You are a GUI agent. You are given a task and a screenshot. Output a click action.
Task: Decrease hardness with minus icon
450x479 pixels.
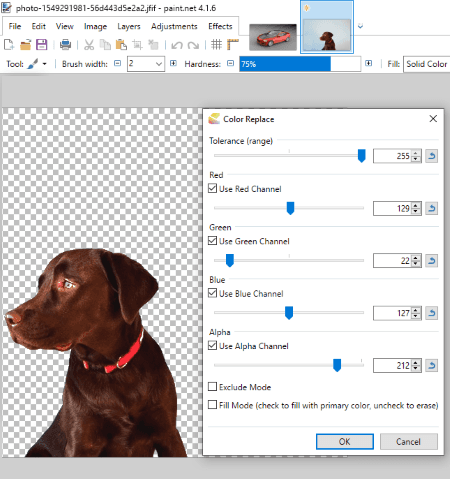(230, 63)
